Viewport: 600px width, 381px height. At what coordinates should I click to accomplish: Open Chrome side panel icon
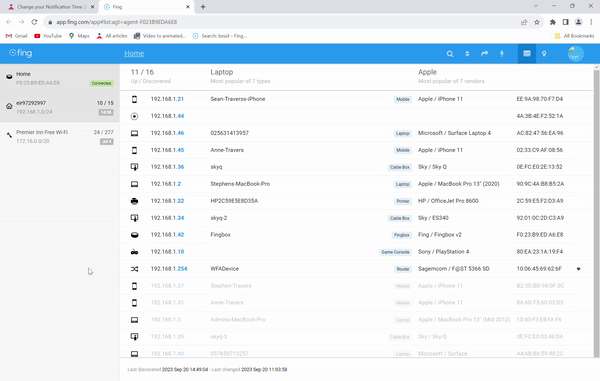(x=566, y=22)
